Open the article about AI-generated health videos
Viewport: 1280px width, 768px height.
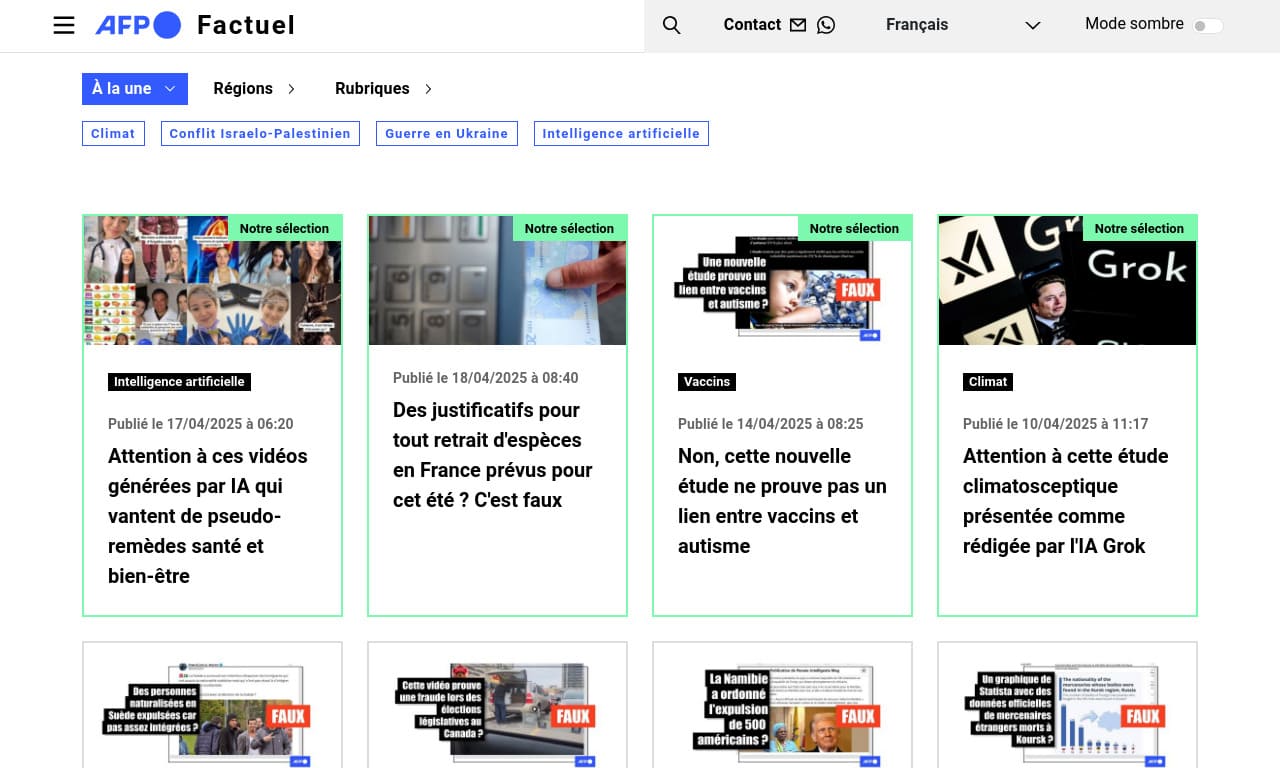click(x=208, y=515)
